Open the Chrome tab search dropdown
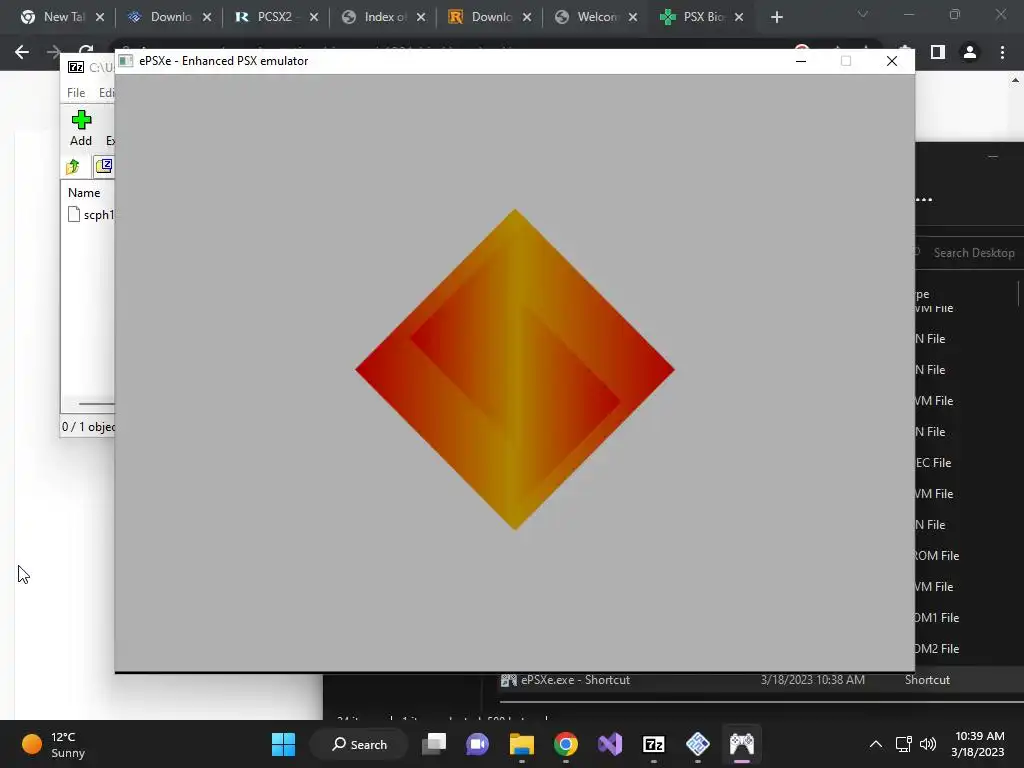The height and width of the screenshot is (768, 1024). point(863,14)
